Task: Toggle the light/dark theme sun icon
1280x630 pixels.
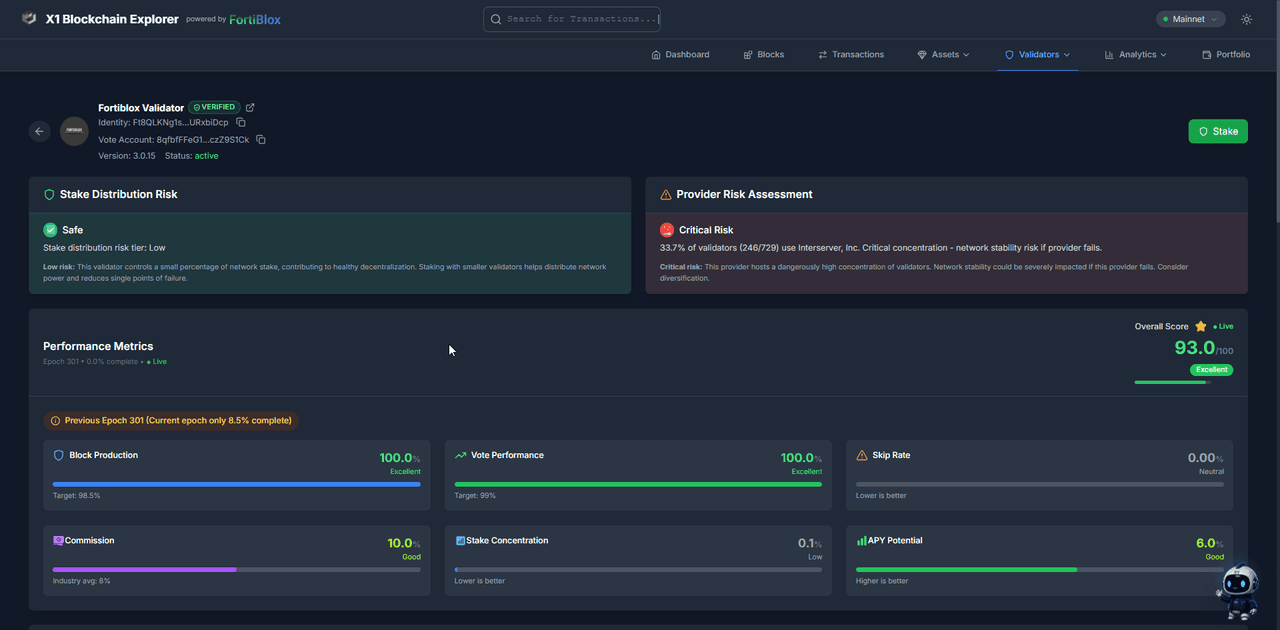Action: coord(1246,19)
